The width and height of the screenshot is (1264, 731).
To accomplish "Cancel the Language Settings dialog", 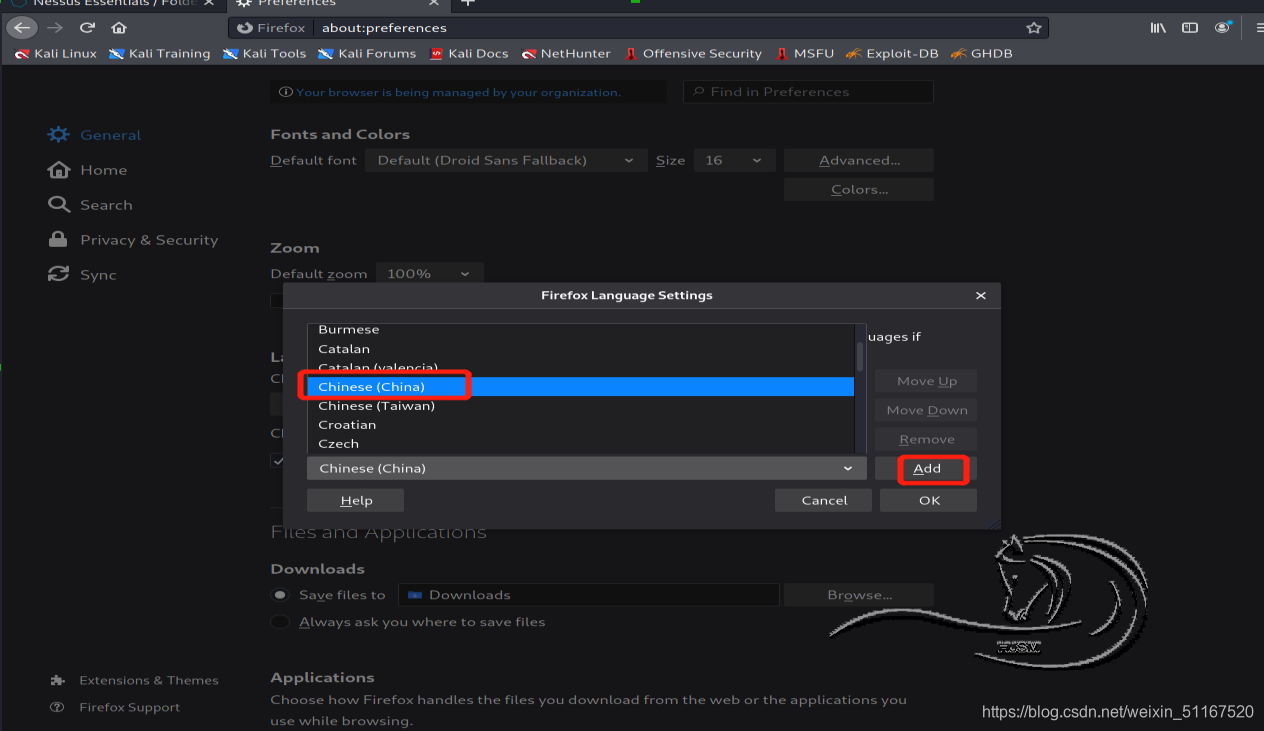I will click(824, 500).
